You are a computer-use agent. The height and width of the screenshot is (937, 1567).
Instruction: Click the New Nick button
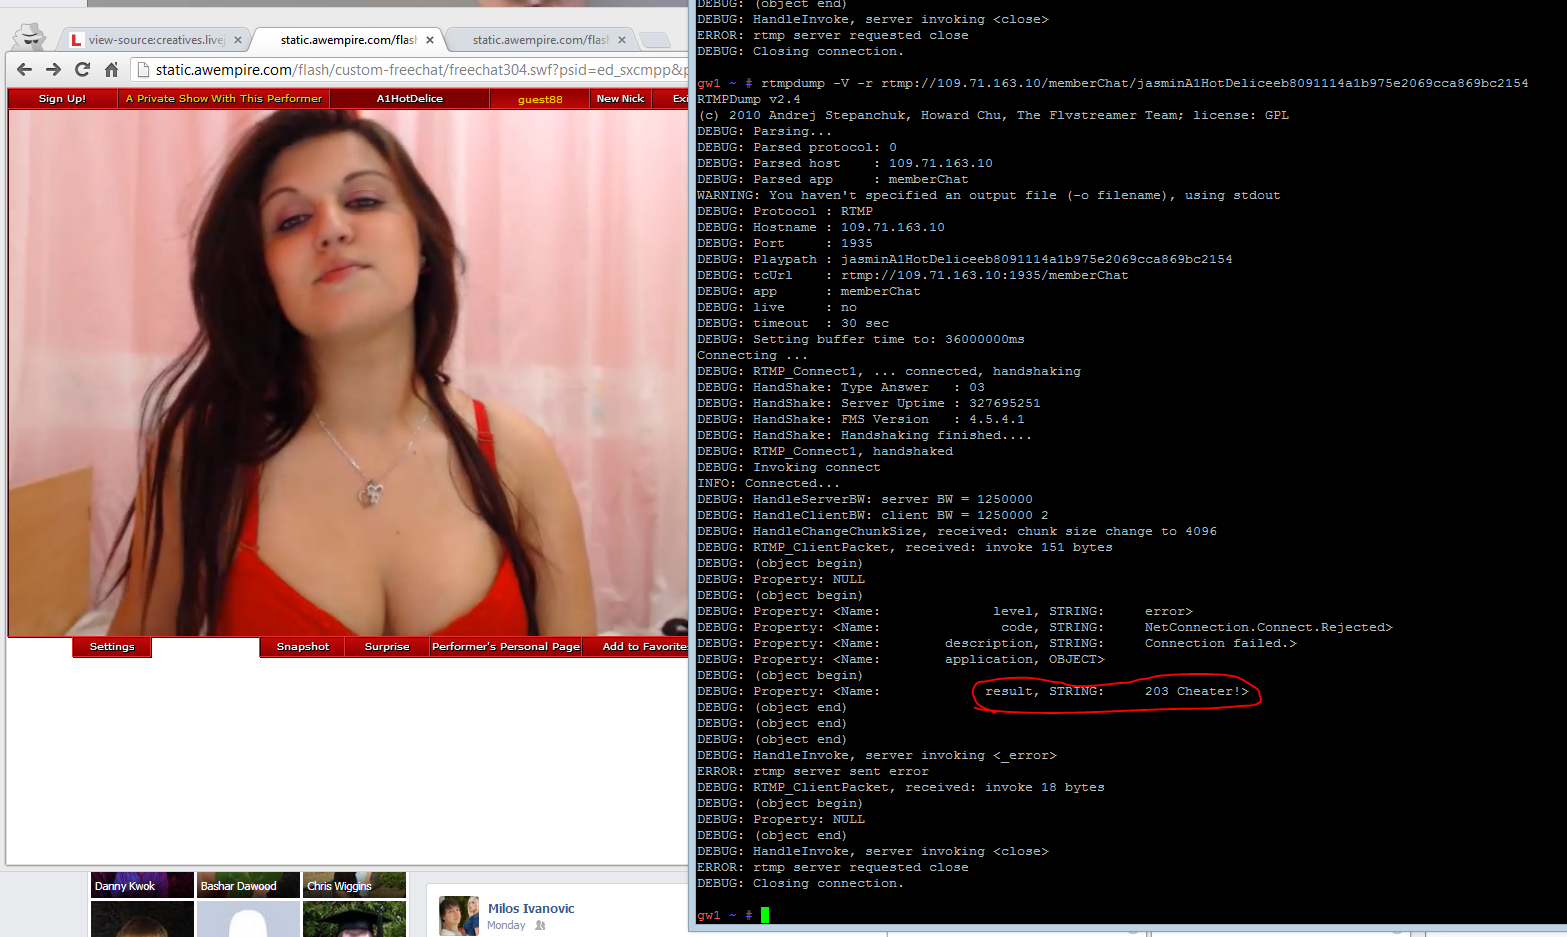click(620, 98)
